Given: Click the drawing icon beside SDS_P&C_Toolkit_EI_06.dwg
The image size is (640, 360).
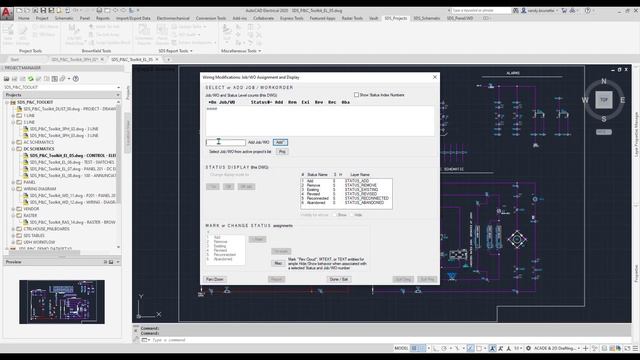Looking at the screenshot, I should (26, 162).
